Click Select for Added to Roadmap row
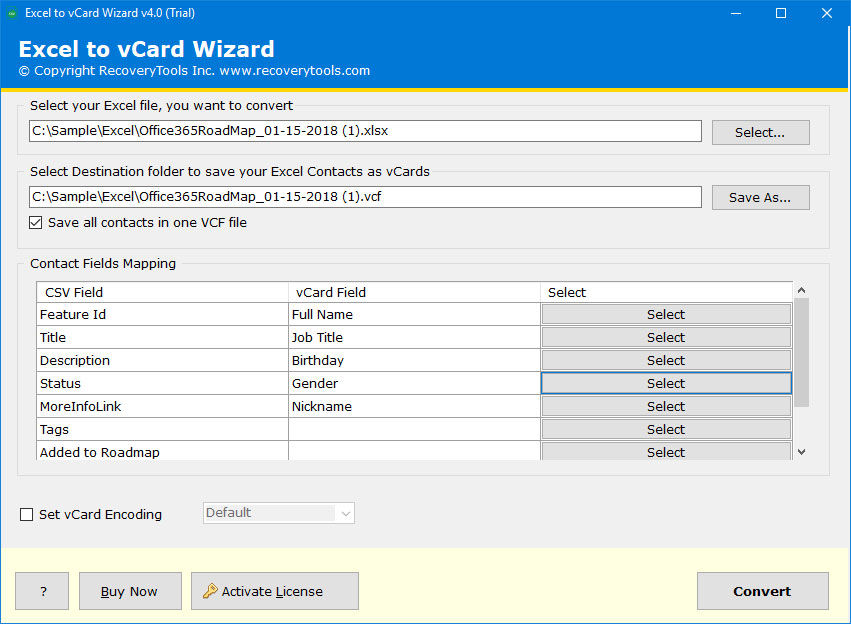Screen dimensions: 851x624 click(665, 452)
